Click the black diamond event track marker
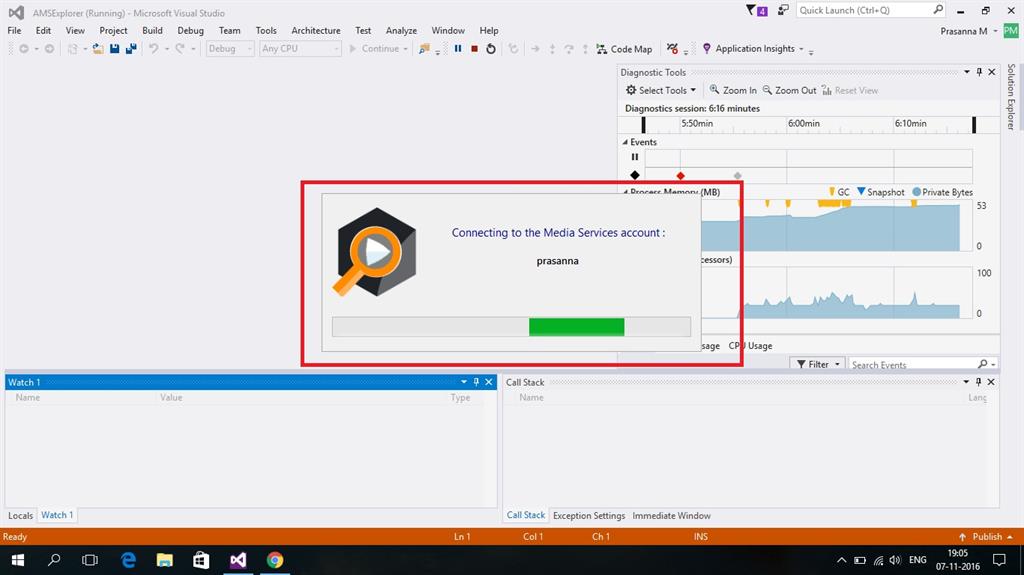This screenshot has height=575, width=1024. click(x=635, y=175)
